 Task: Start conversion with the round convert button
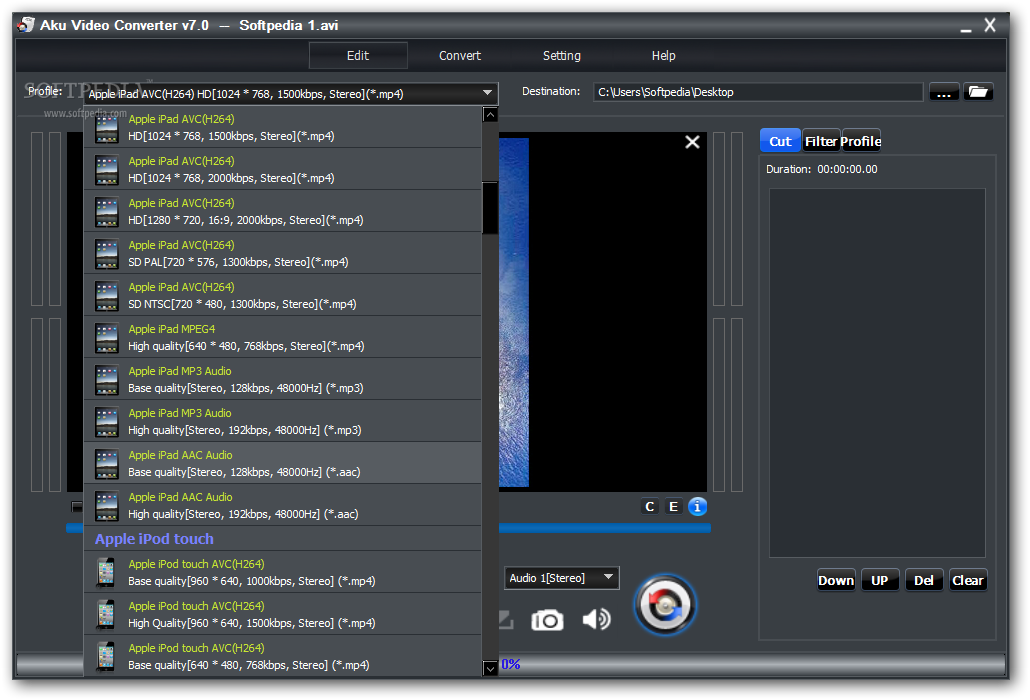[665, 605]
